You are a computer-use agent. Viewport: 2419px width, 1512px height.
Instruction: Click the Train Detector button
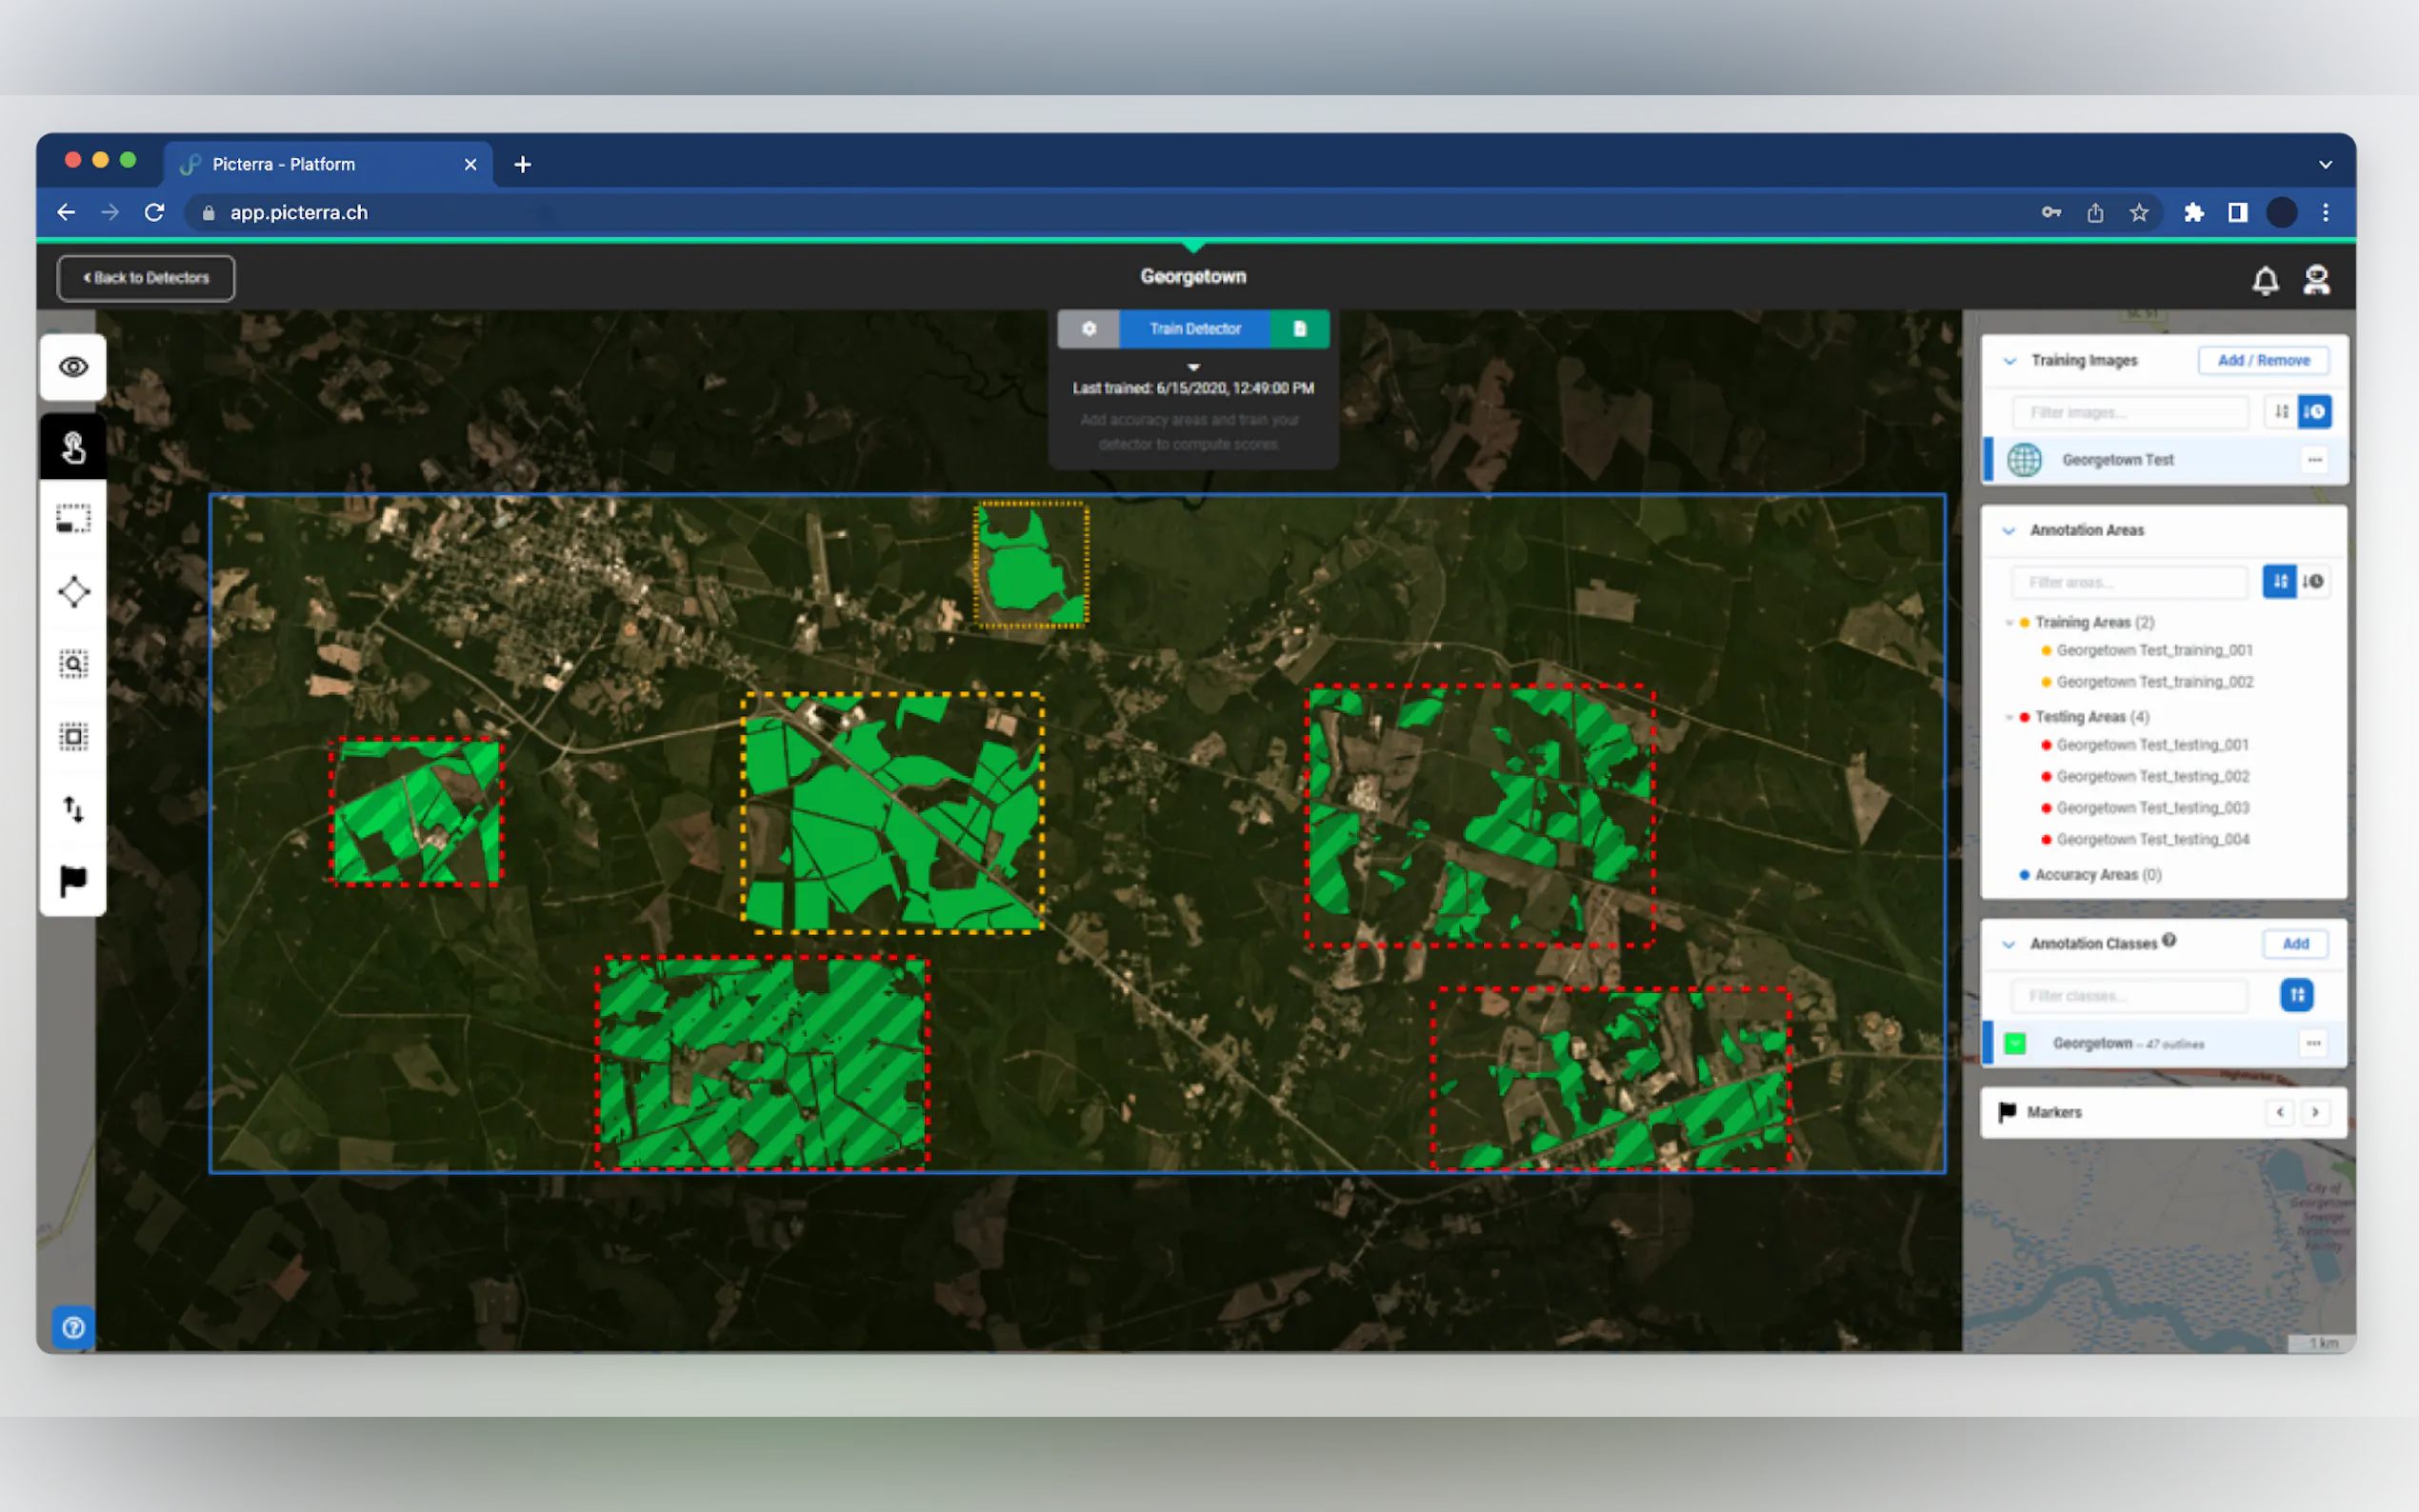coord(1195,329)
